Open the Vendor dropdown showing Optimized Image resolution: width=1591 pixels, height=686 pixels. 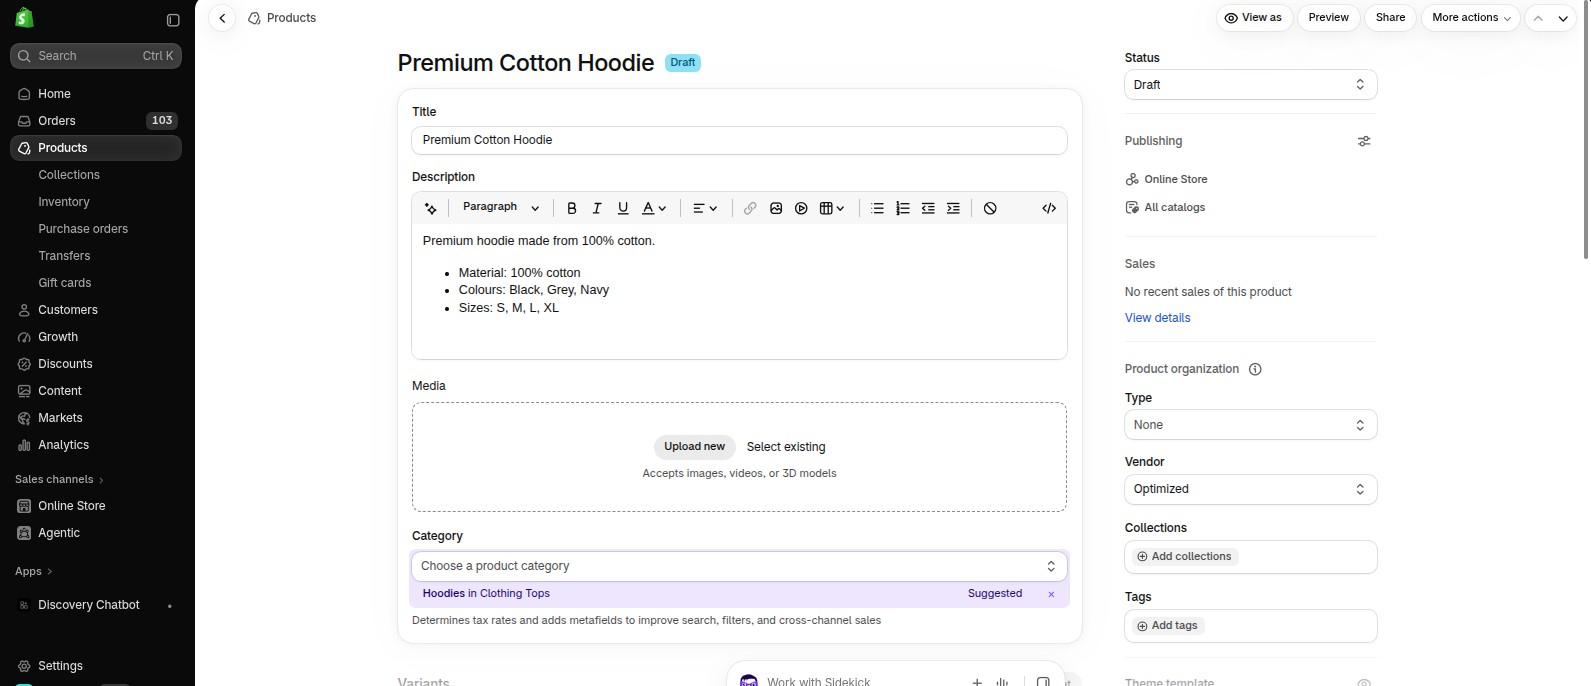coord(1251,489)
